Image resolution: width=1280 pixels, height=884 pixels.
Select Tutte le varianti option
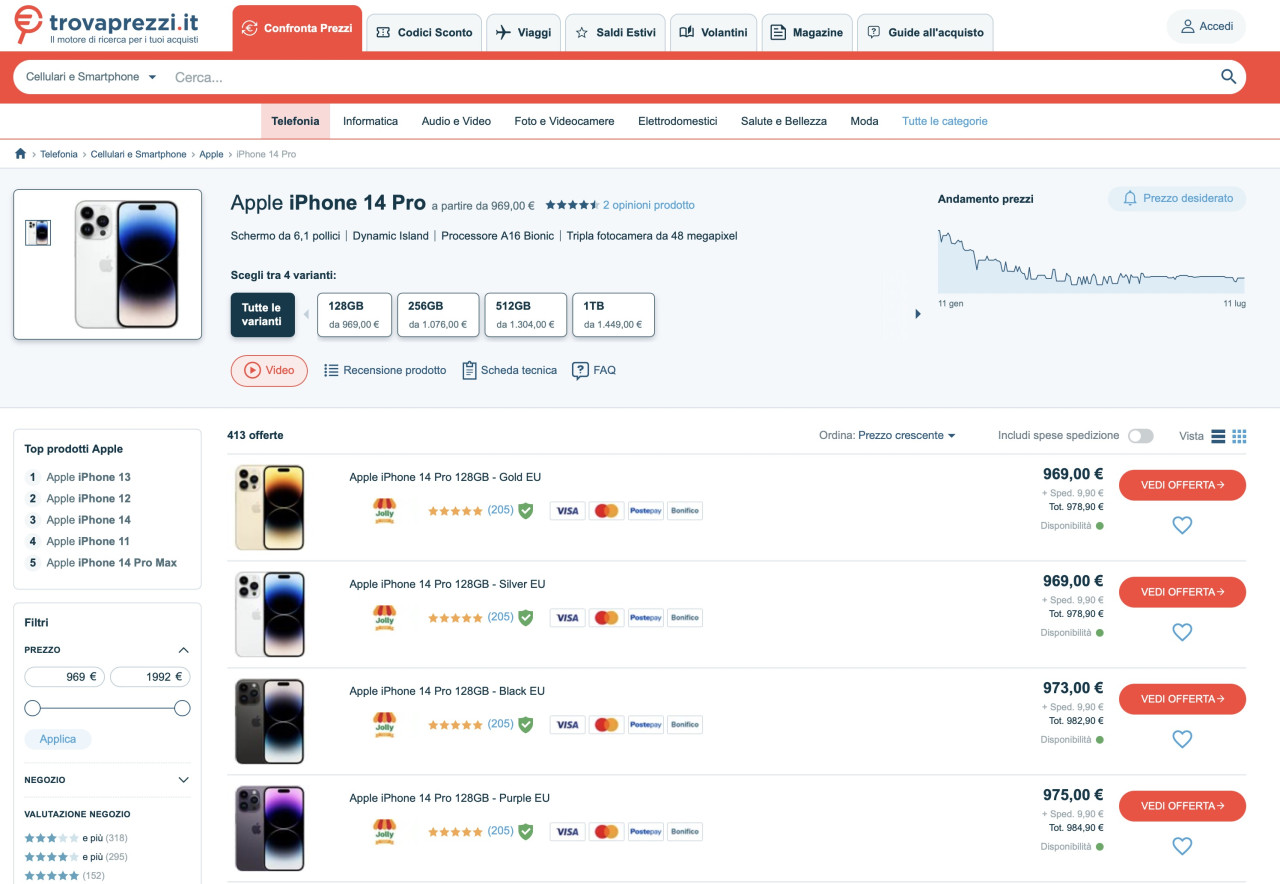tap(262, 314)
